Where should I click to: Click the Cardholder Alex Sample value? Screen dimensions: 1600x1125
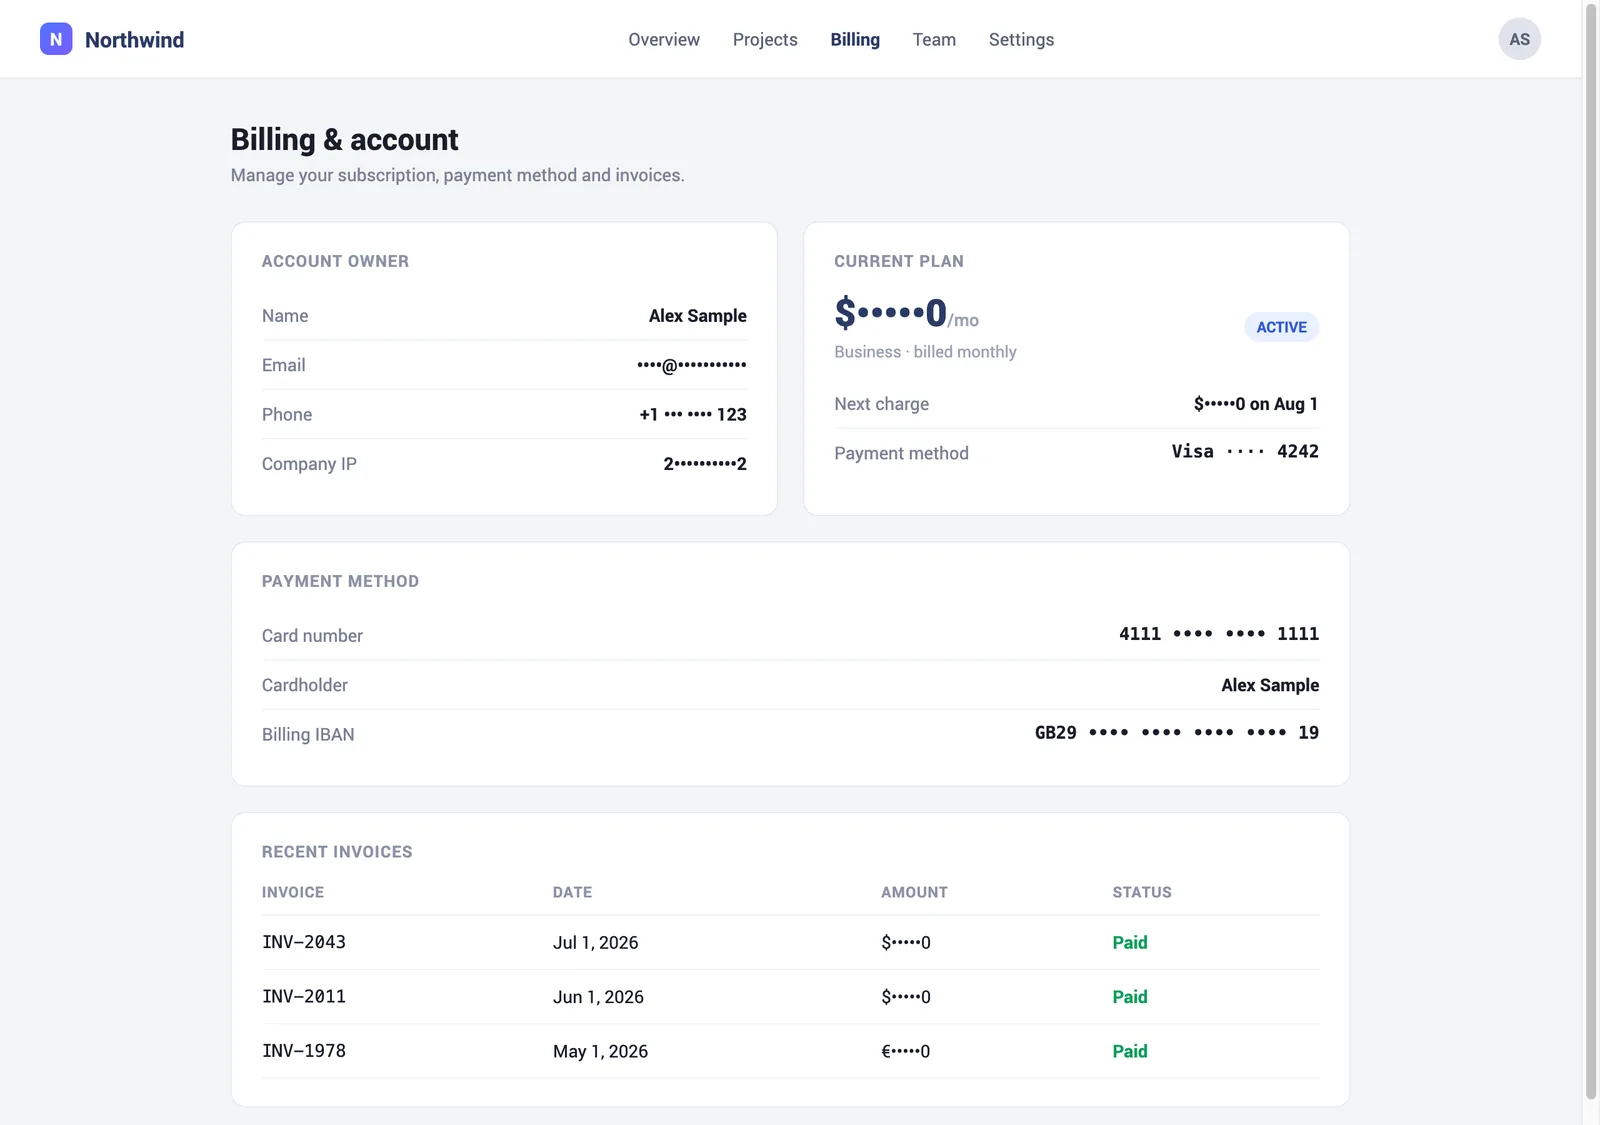1270,685
